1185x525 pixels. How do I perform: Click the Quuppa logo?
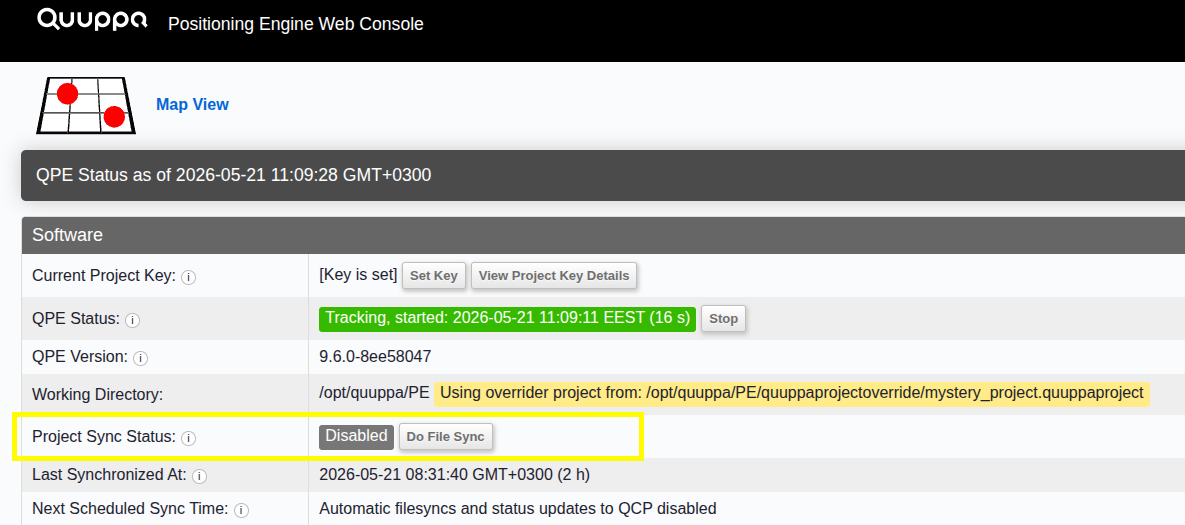(92, 20)
